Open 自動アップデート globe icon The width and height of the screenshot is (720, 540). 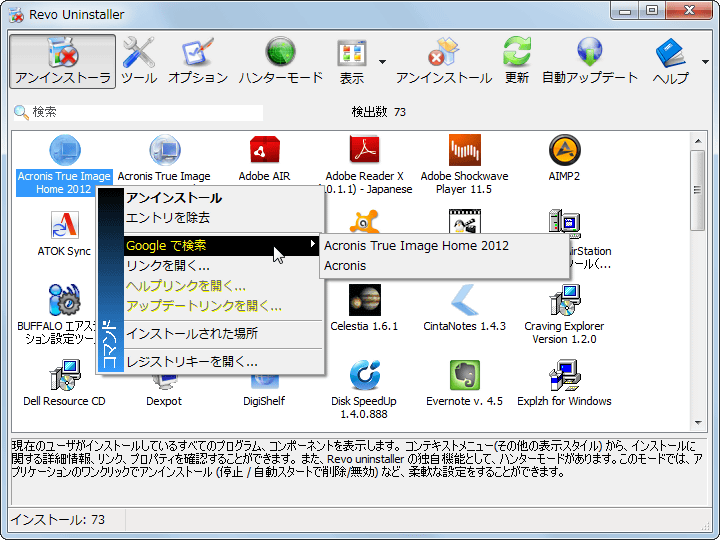(590, 61)
